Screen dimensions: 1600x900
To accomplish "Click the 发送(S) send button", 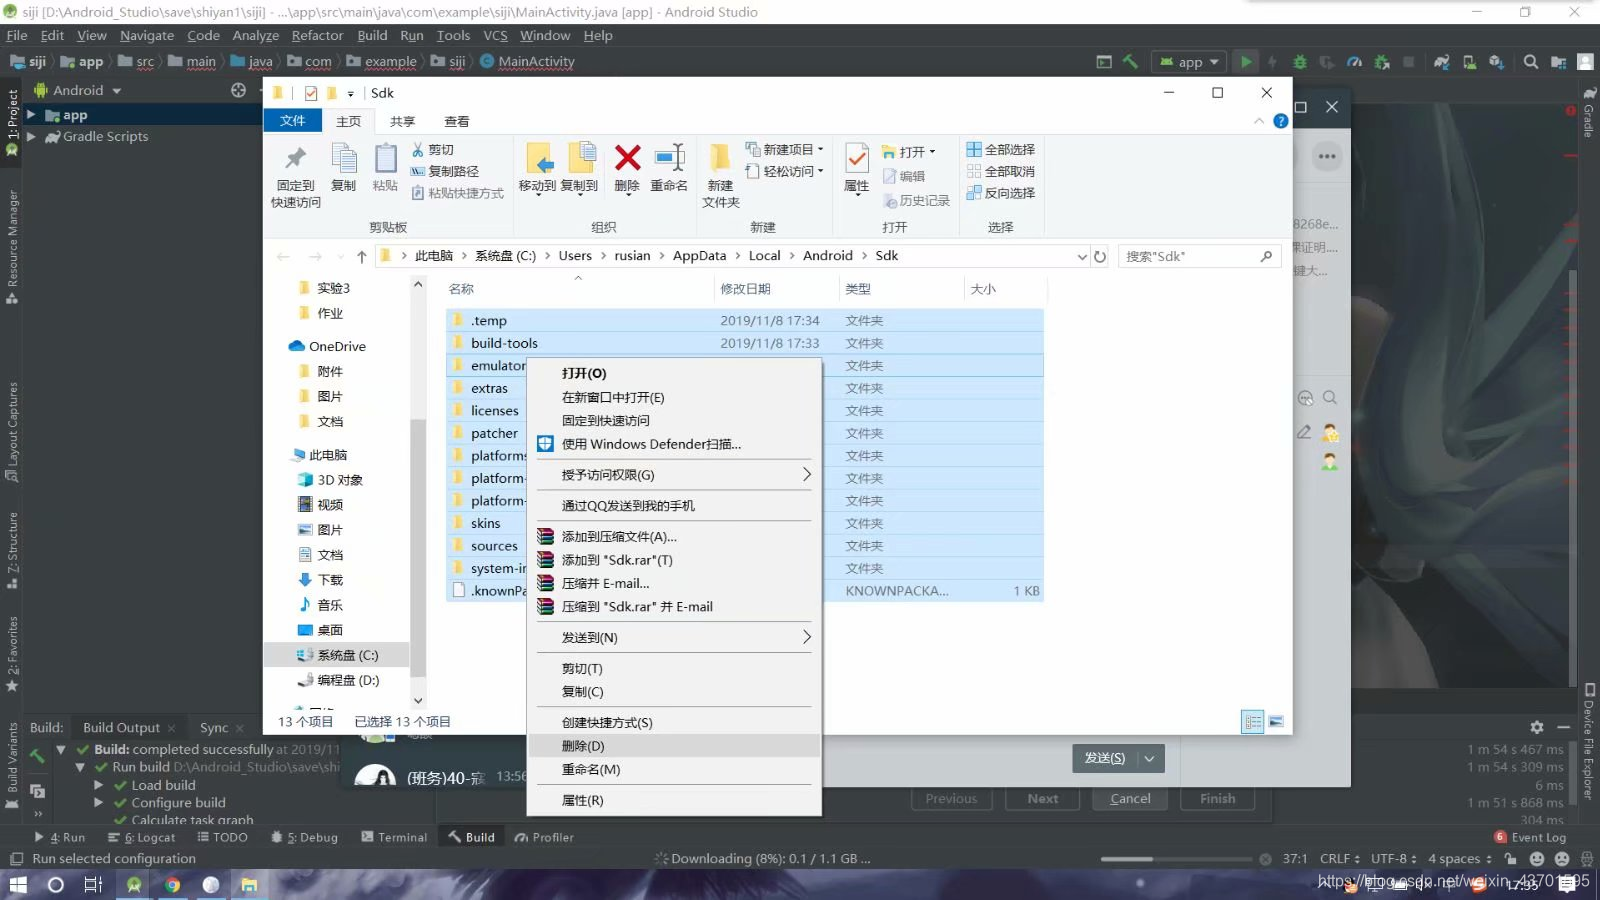I will click(1105, 758).
